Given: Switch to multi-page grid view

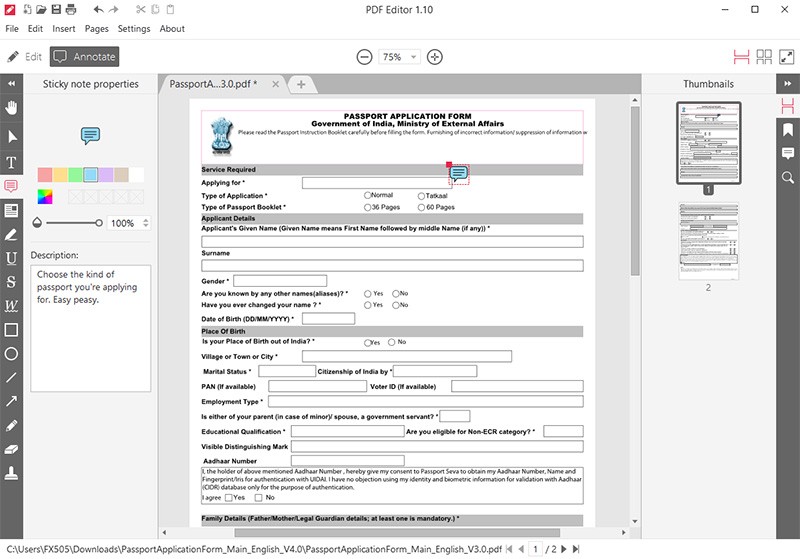Looking at the screenshot, I should tap(764, 57).
